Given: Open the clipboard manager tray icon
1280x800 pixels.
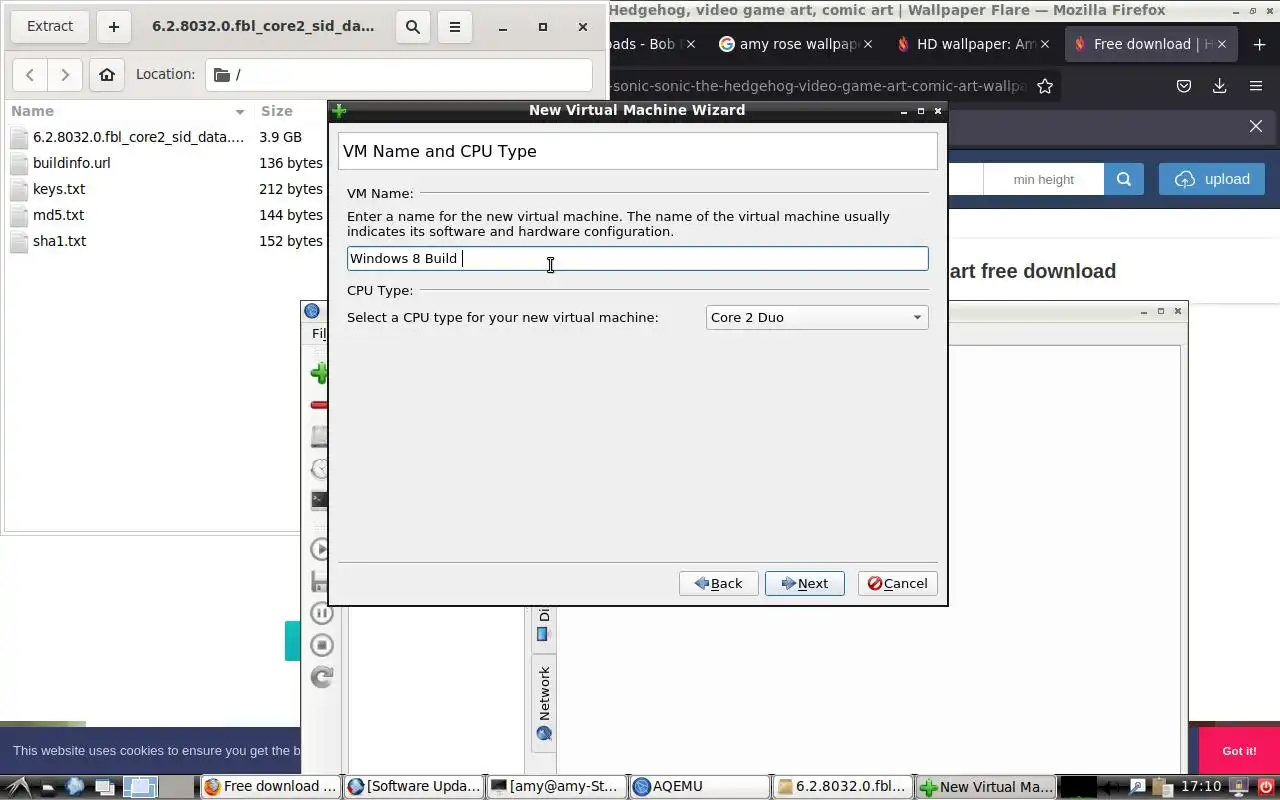Looking at the screenshot, I should point(1163,788).
